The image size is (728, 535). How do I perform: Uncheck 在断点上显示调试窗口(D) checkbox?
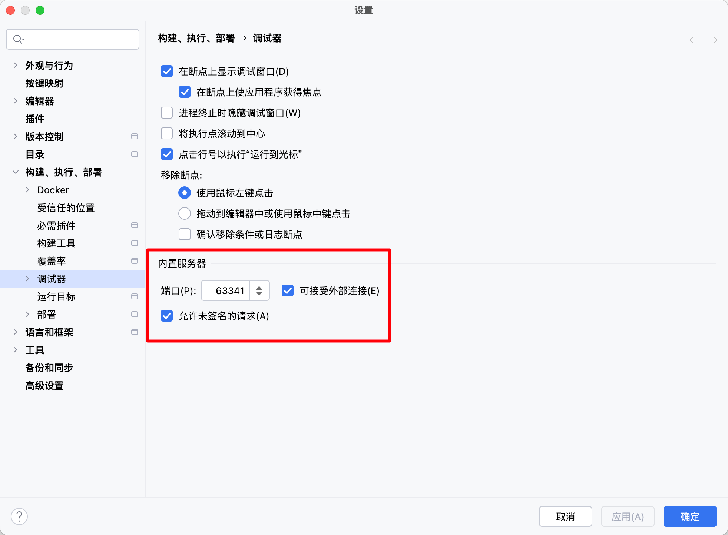pos(167,72)
